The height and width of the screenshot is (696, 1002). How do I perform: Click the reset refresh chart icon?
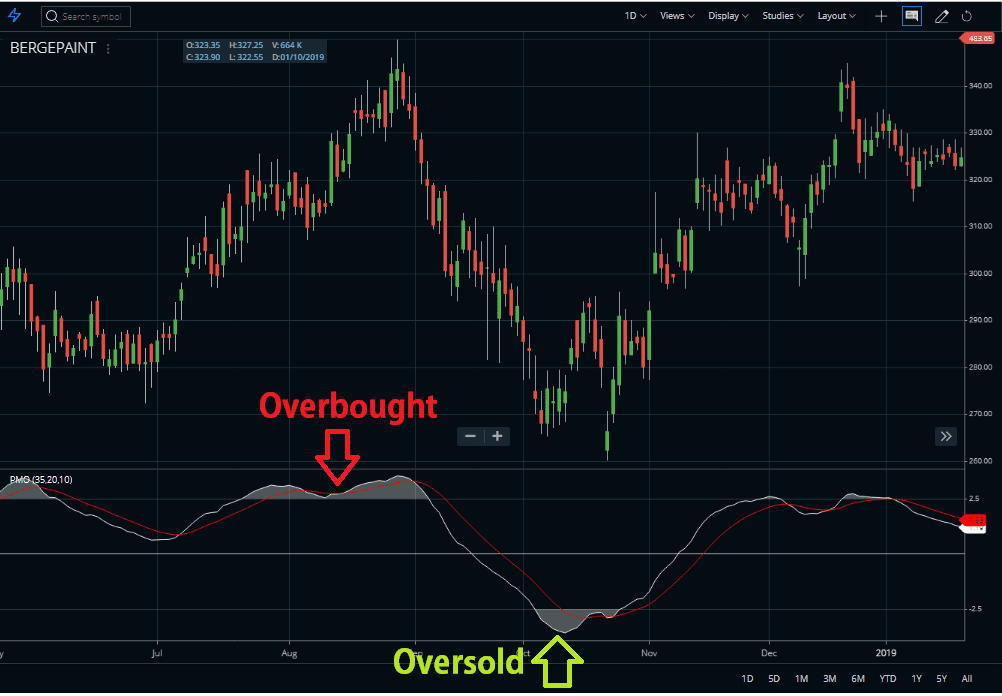[967, 17]
